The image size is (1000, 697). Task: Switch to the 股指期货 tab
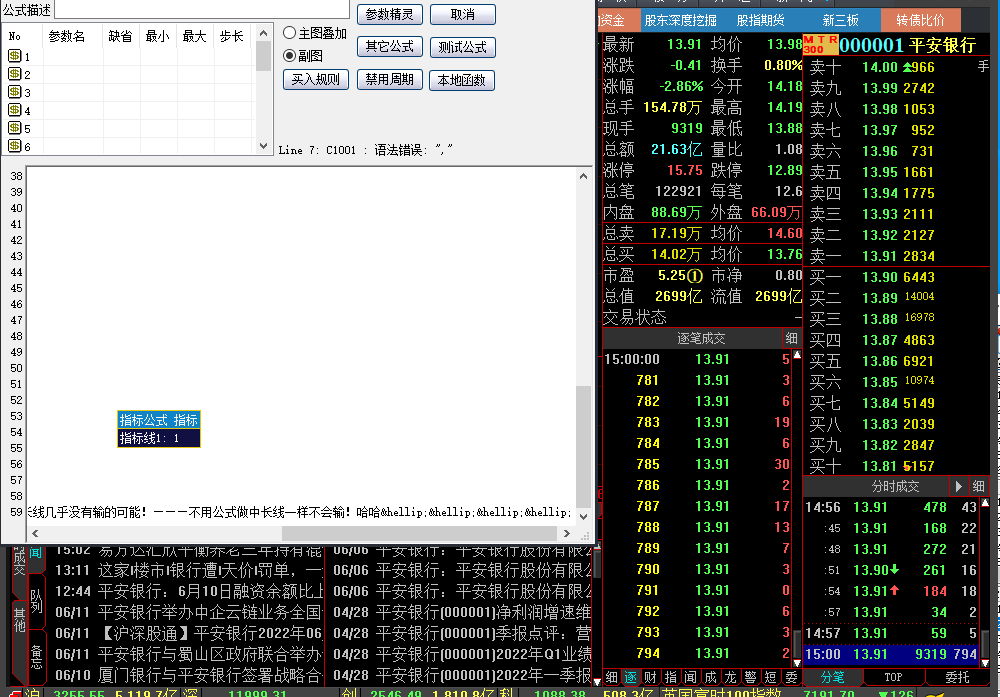(760, 20)
